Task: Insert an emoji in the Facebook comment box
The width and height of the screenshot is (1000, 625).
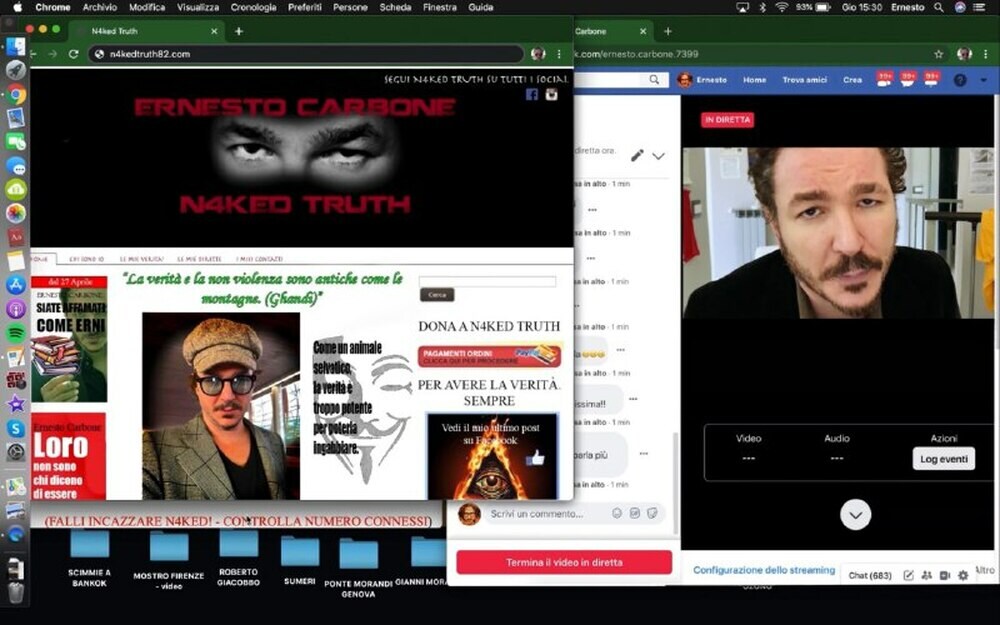Action: [617, 513]
